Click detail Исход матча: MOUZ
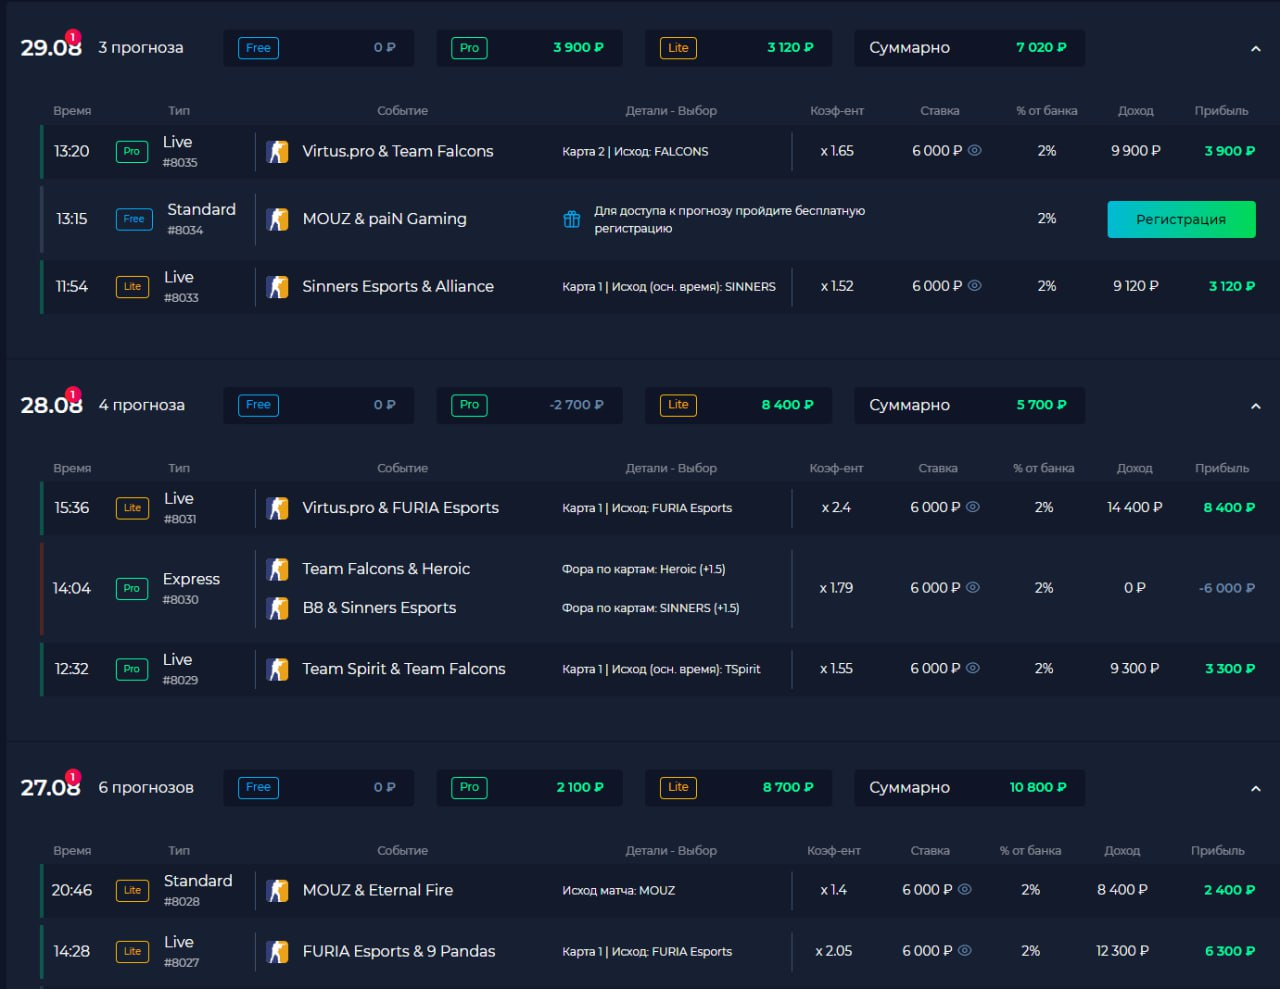 618,890
